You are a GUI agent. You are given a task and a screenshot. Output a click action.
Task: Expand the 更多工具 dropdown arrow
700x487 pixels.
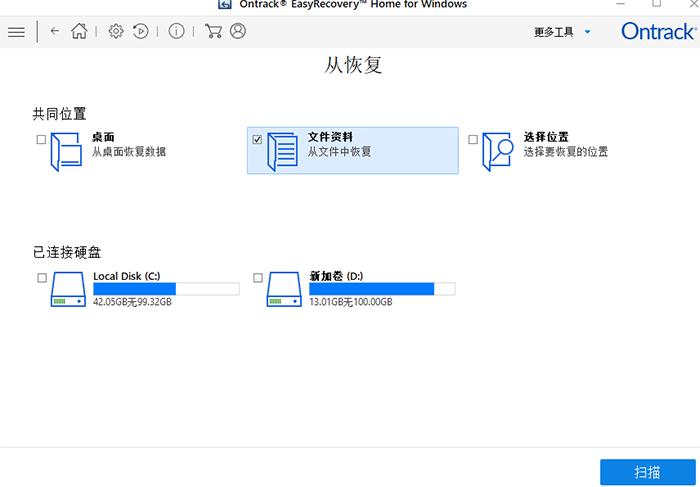(x=588, y=32)
